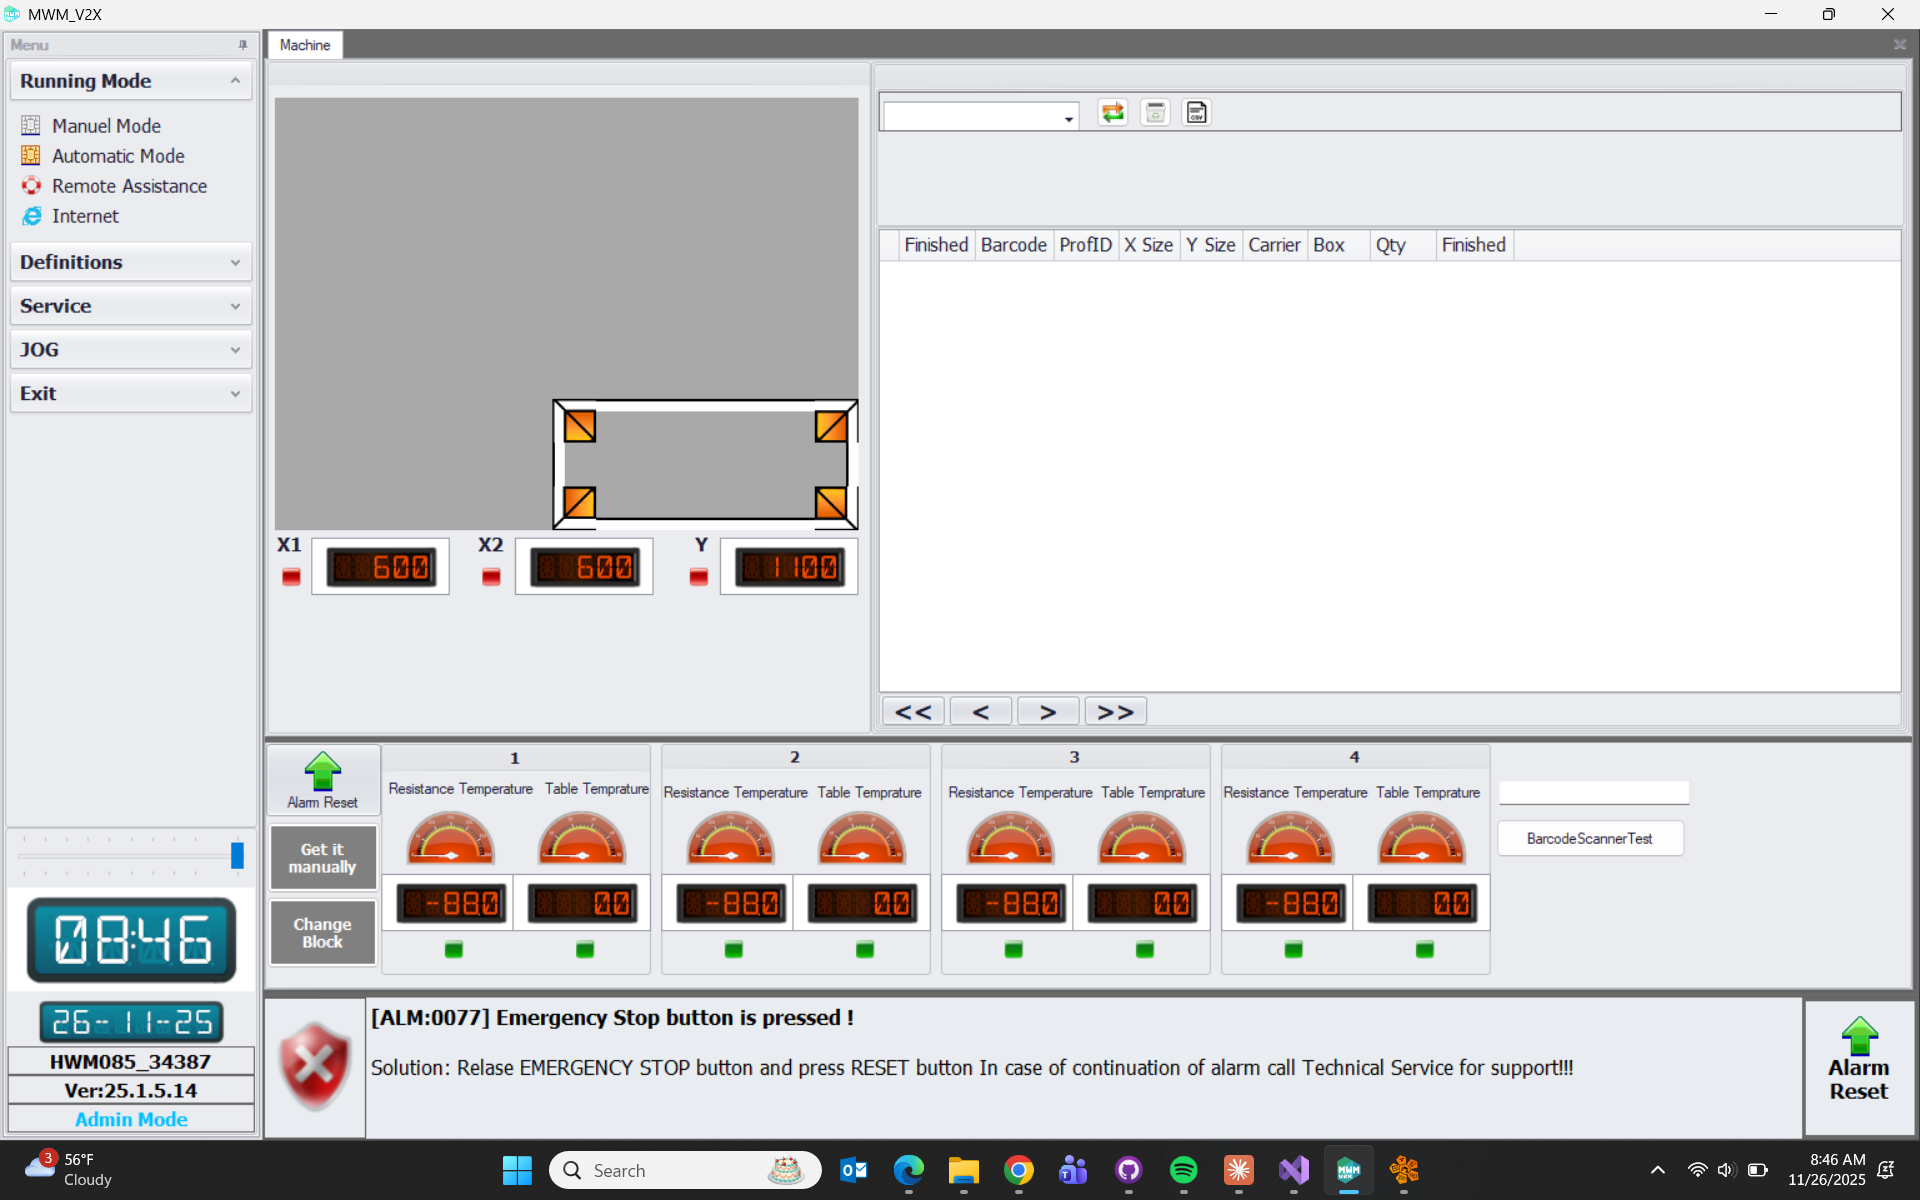Click the red shield error icon
Screen dimensions: 1920x1200
point(315,1066)
